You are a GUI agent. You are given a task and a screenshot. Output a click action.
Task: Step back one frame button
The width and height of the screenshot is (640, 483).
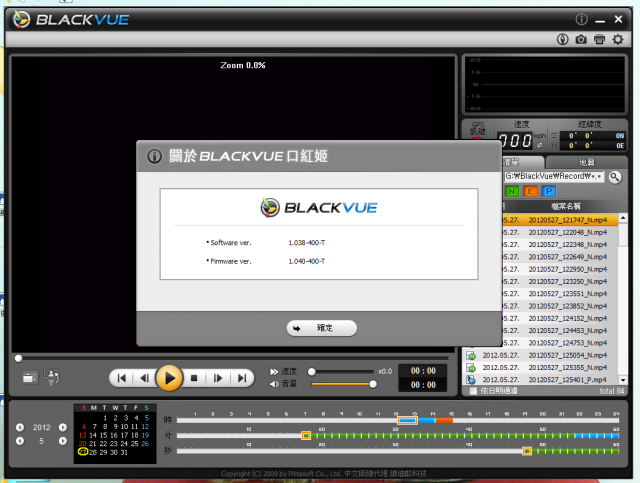144,378
